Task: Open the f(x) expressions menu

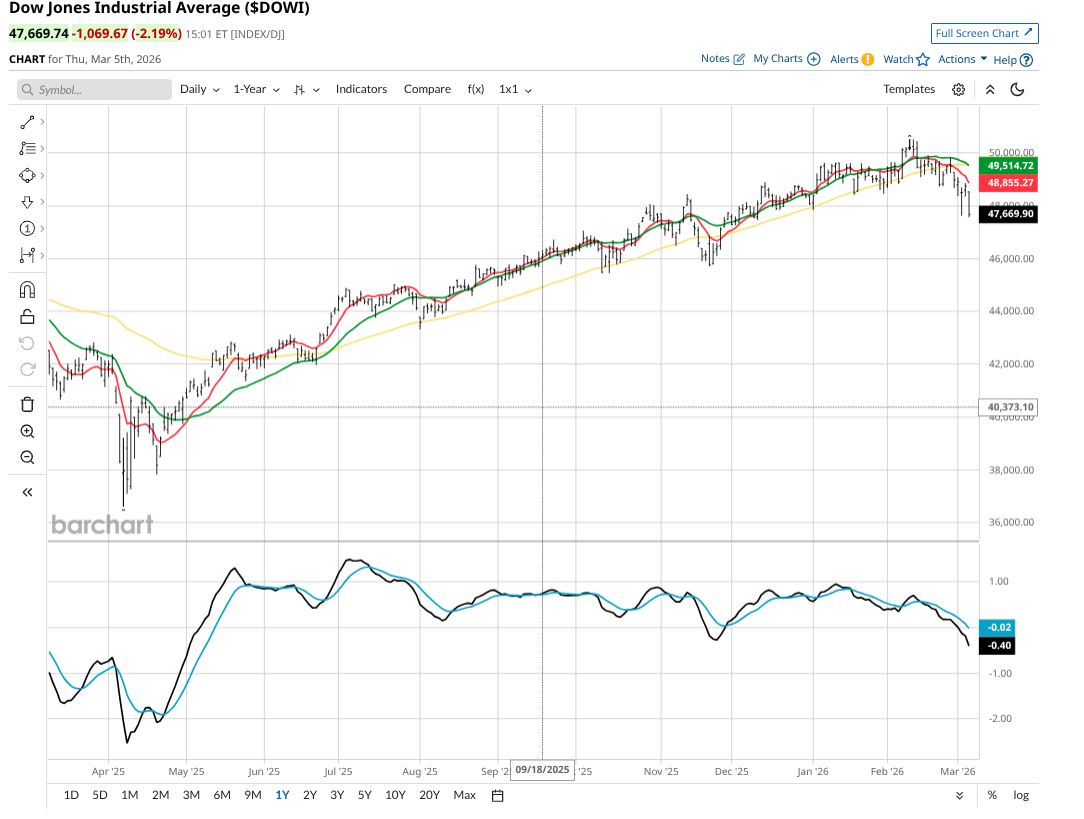Action: point(476,89)
